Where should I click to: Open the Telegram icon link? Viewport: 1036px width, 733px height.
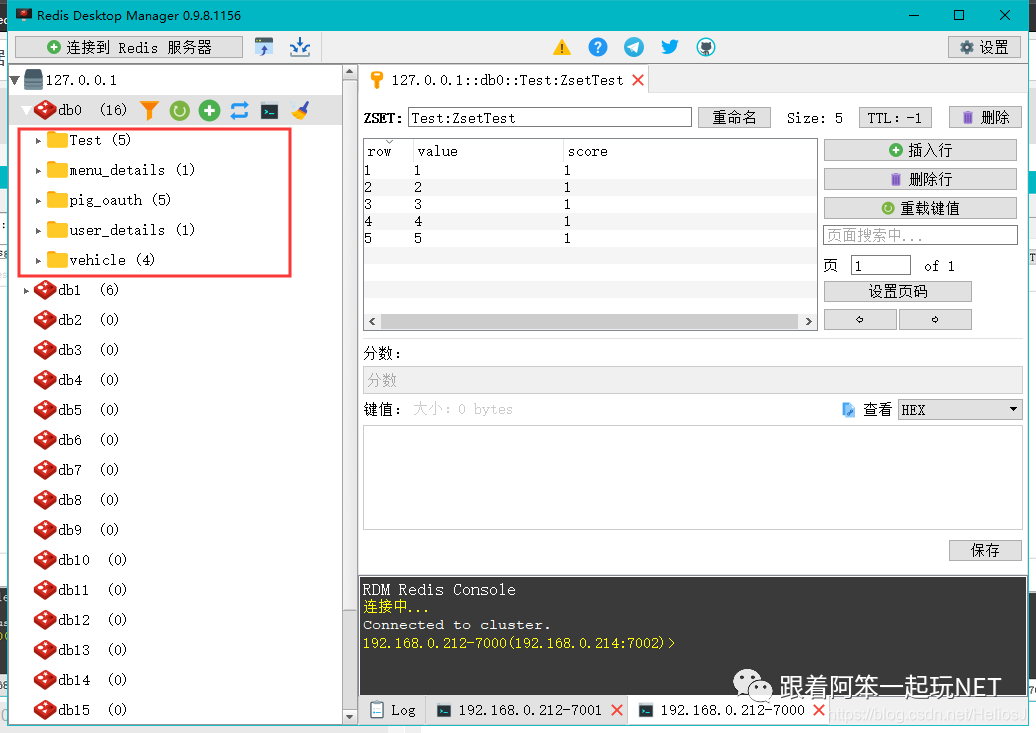coord(634,47)
